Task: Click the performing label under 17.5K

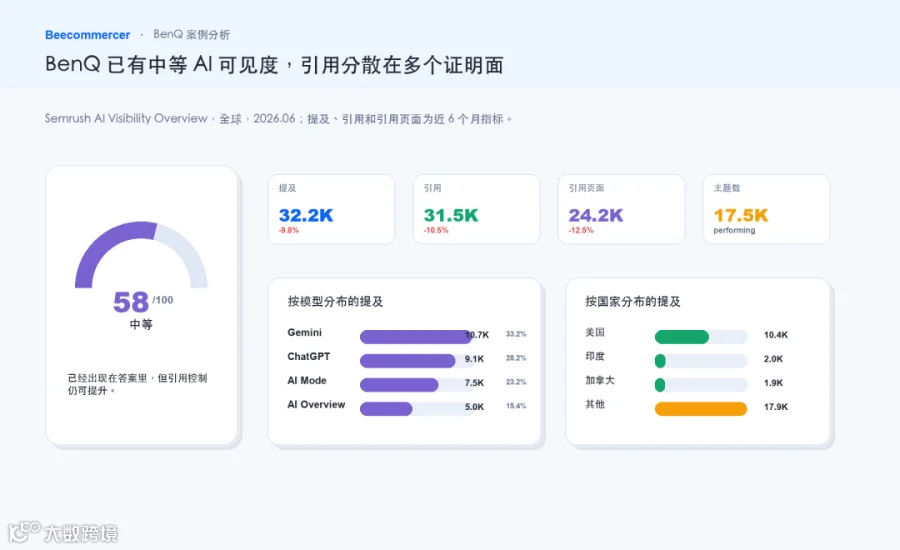Action: tap(734, 230)
